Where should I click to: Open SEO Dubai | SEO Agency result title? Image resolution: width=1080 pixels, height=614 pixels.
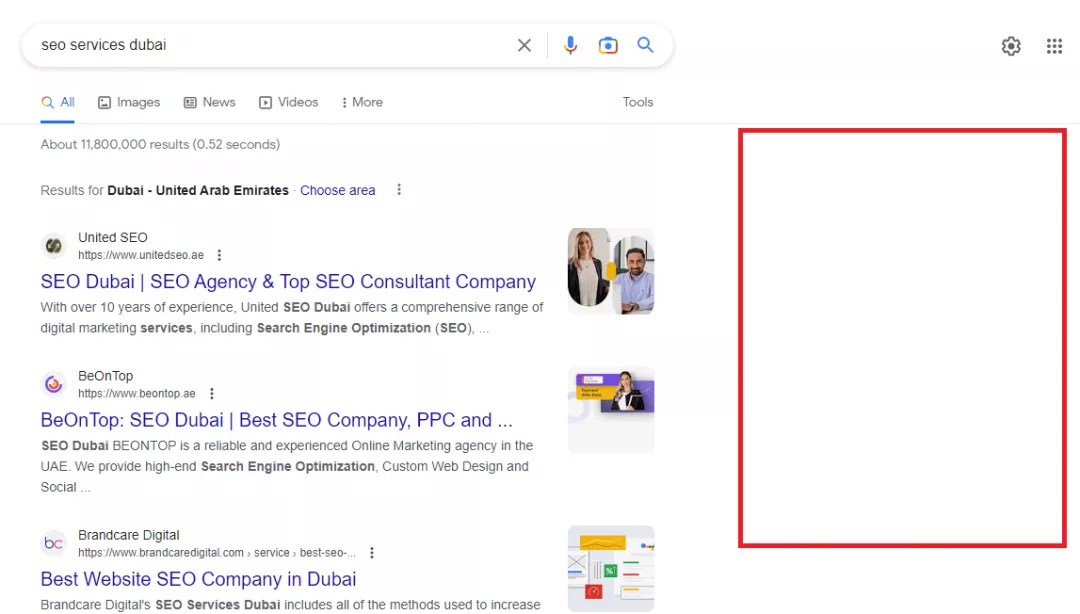pyautogui.click(x=288, y=281)
